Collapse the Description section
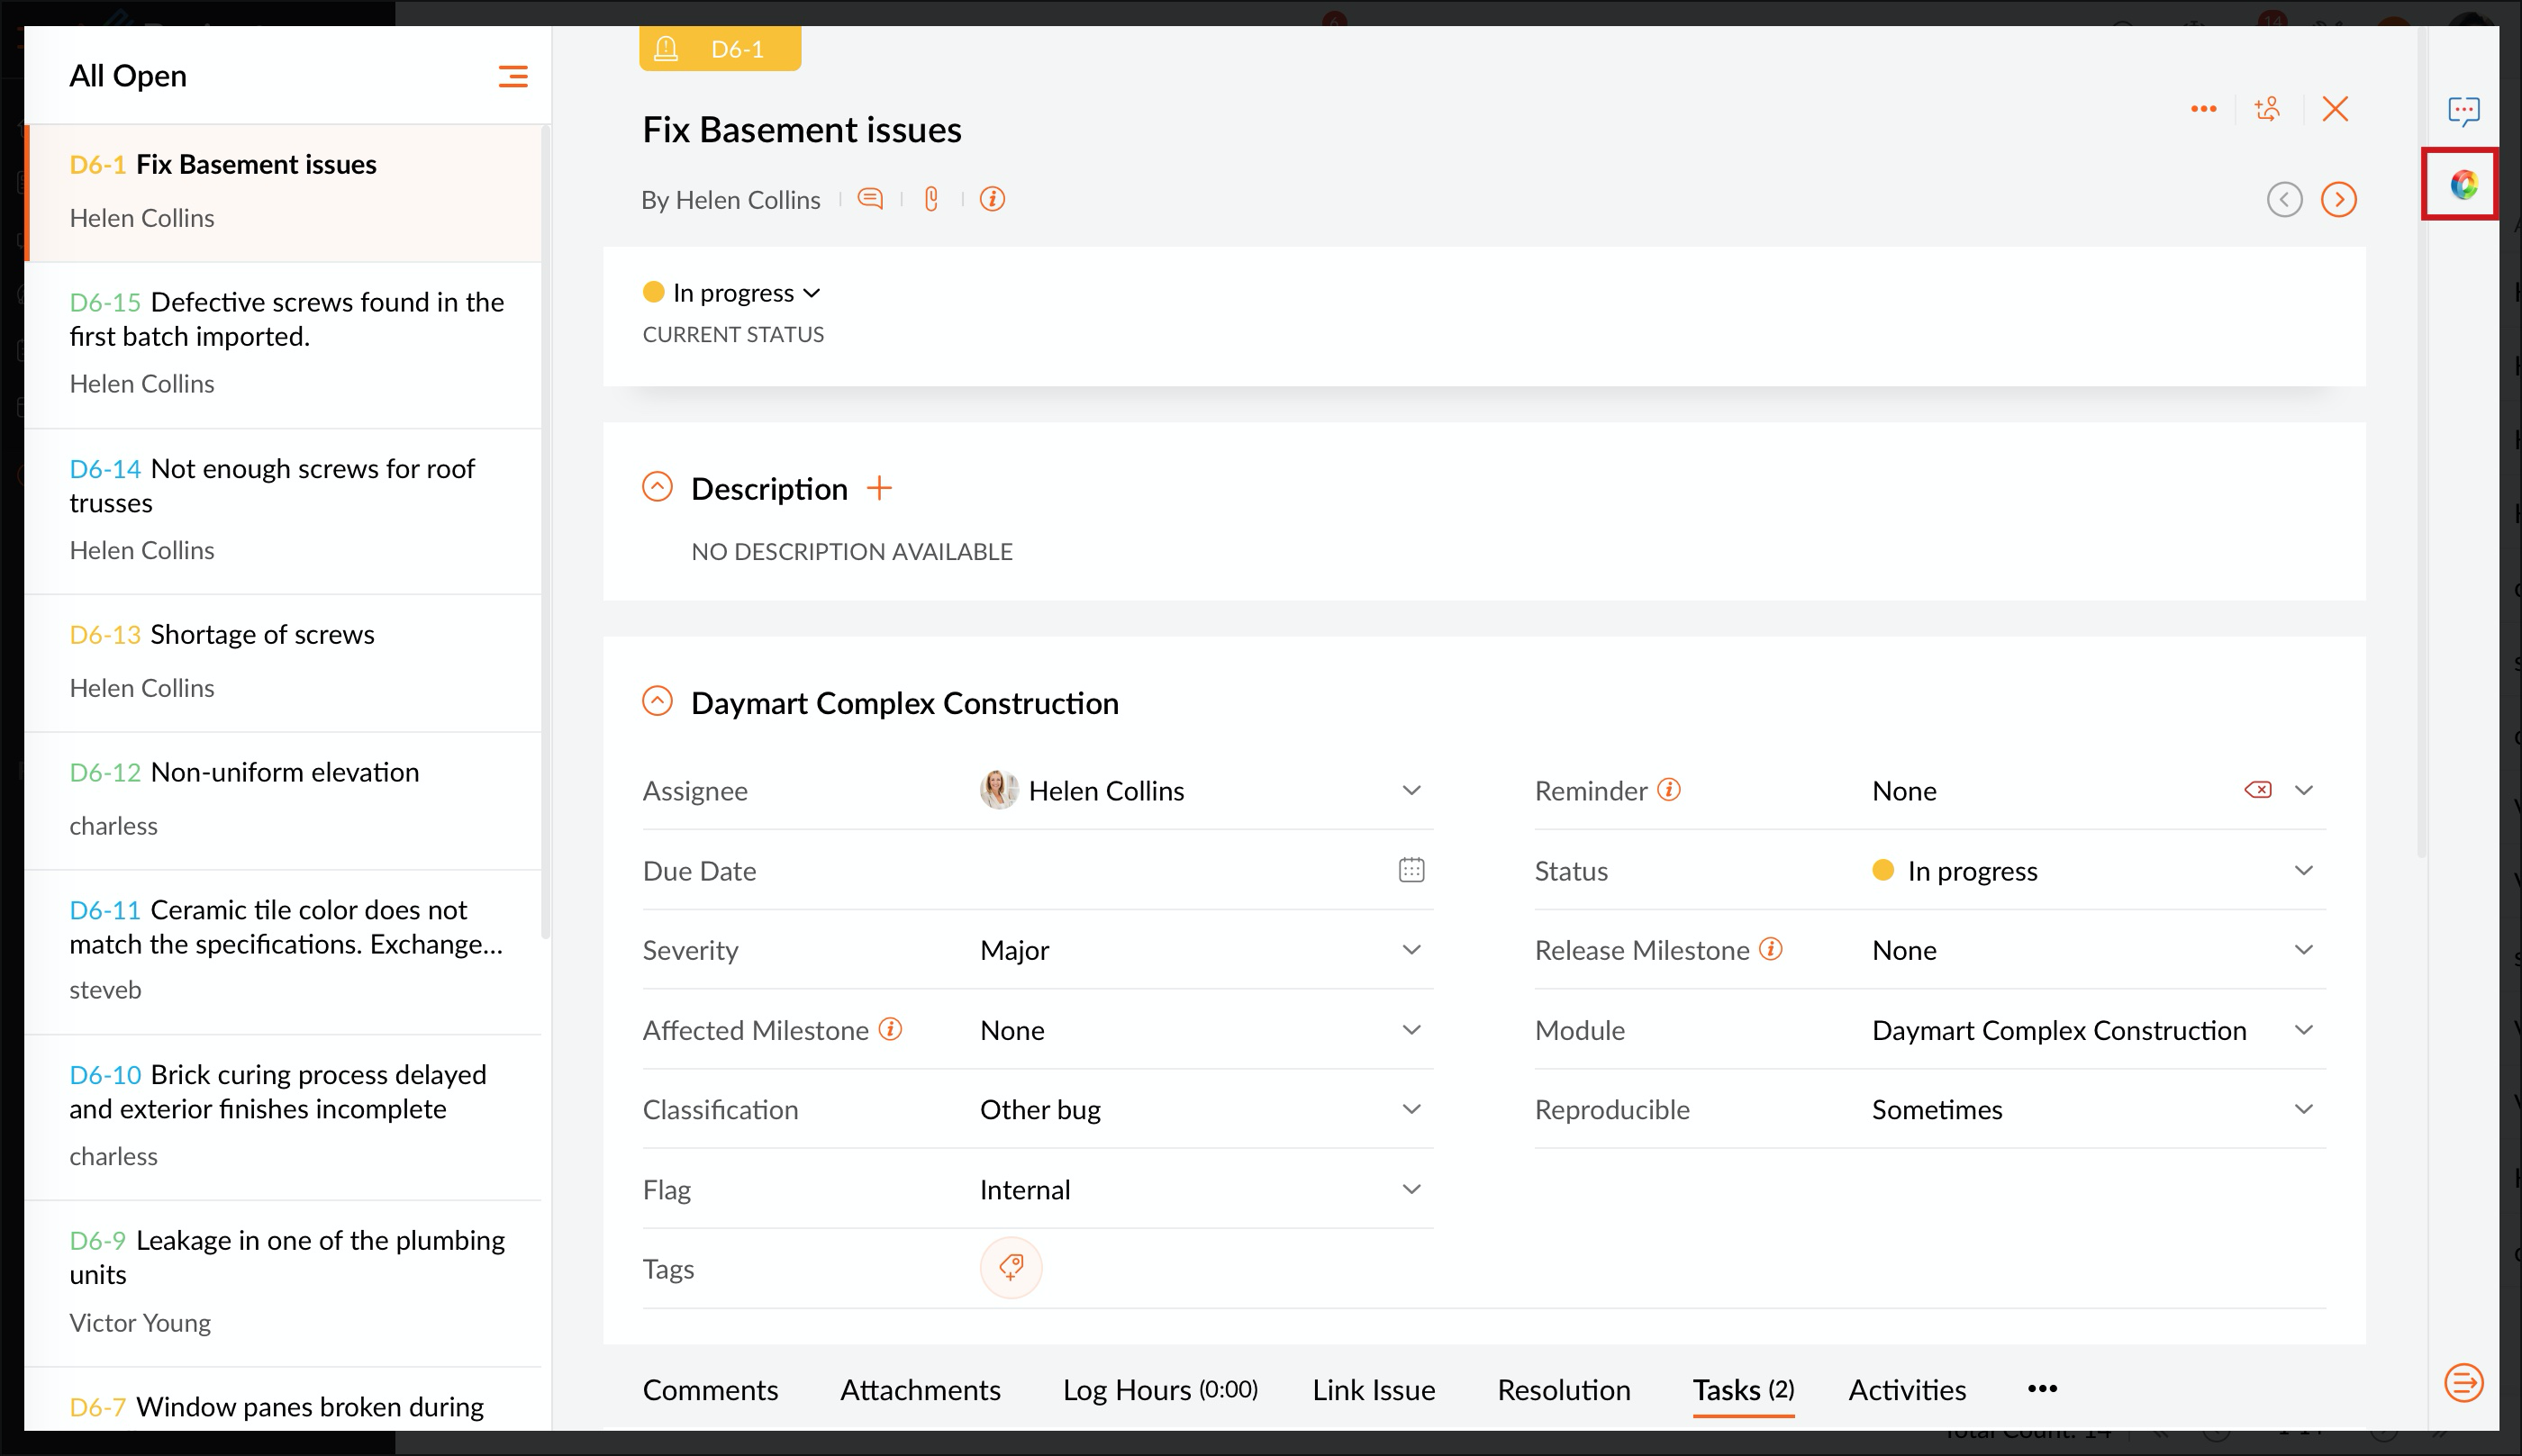This screenshot has height=1456, width=2522. coord(657,488)
